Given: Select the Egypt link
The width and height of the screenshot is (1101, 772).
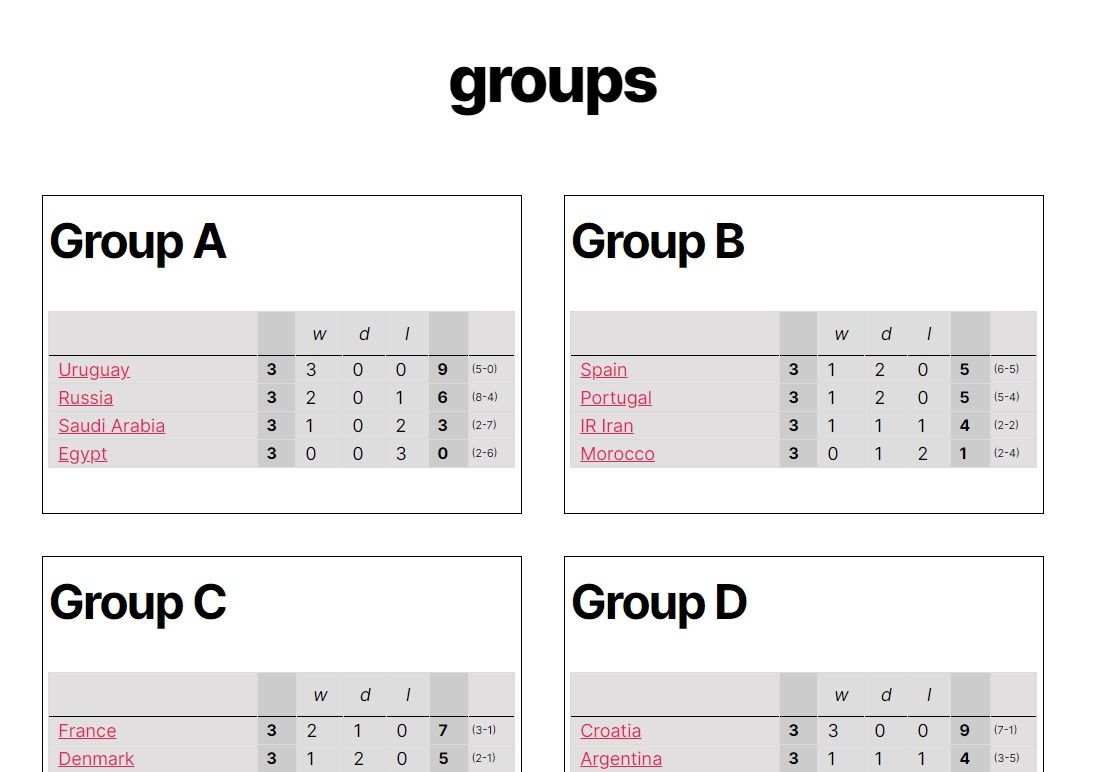Looking at the screenshot, I should [x=83, y=454].
